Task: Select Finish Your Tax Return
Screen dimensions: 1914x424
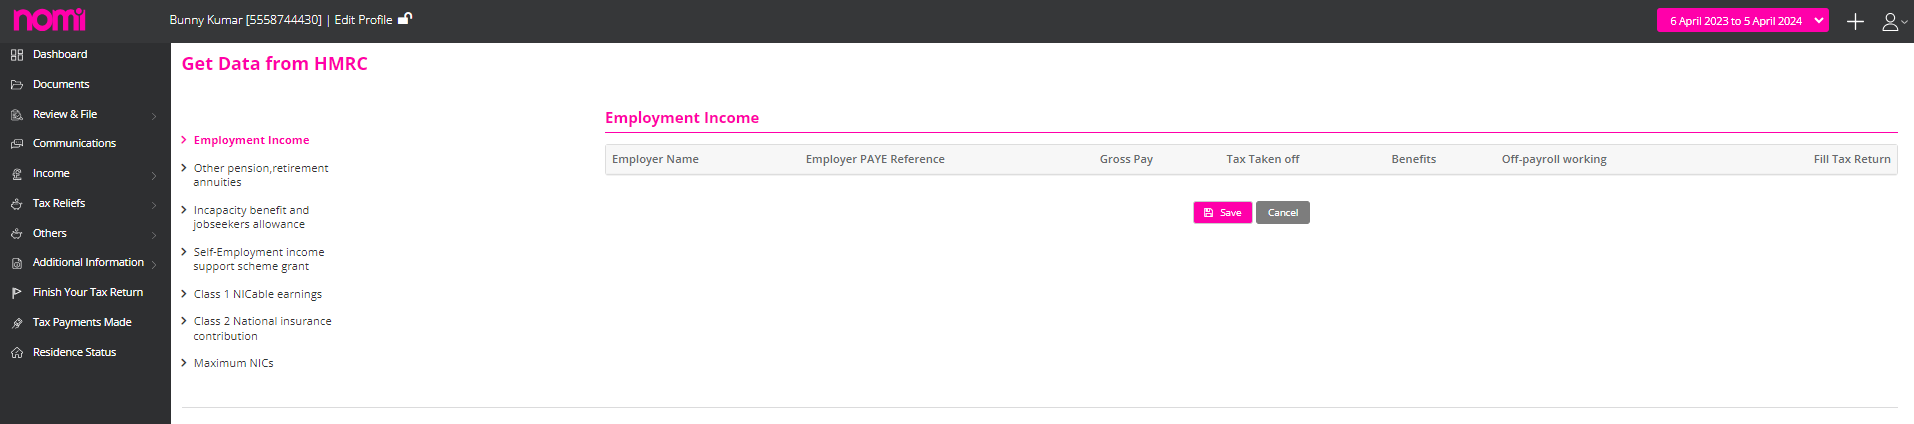Action: 88,292
